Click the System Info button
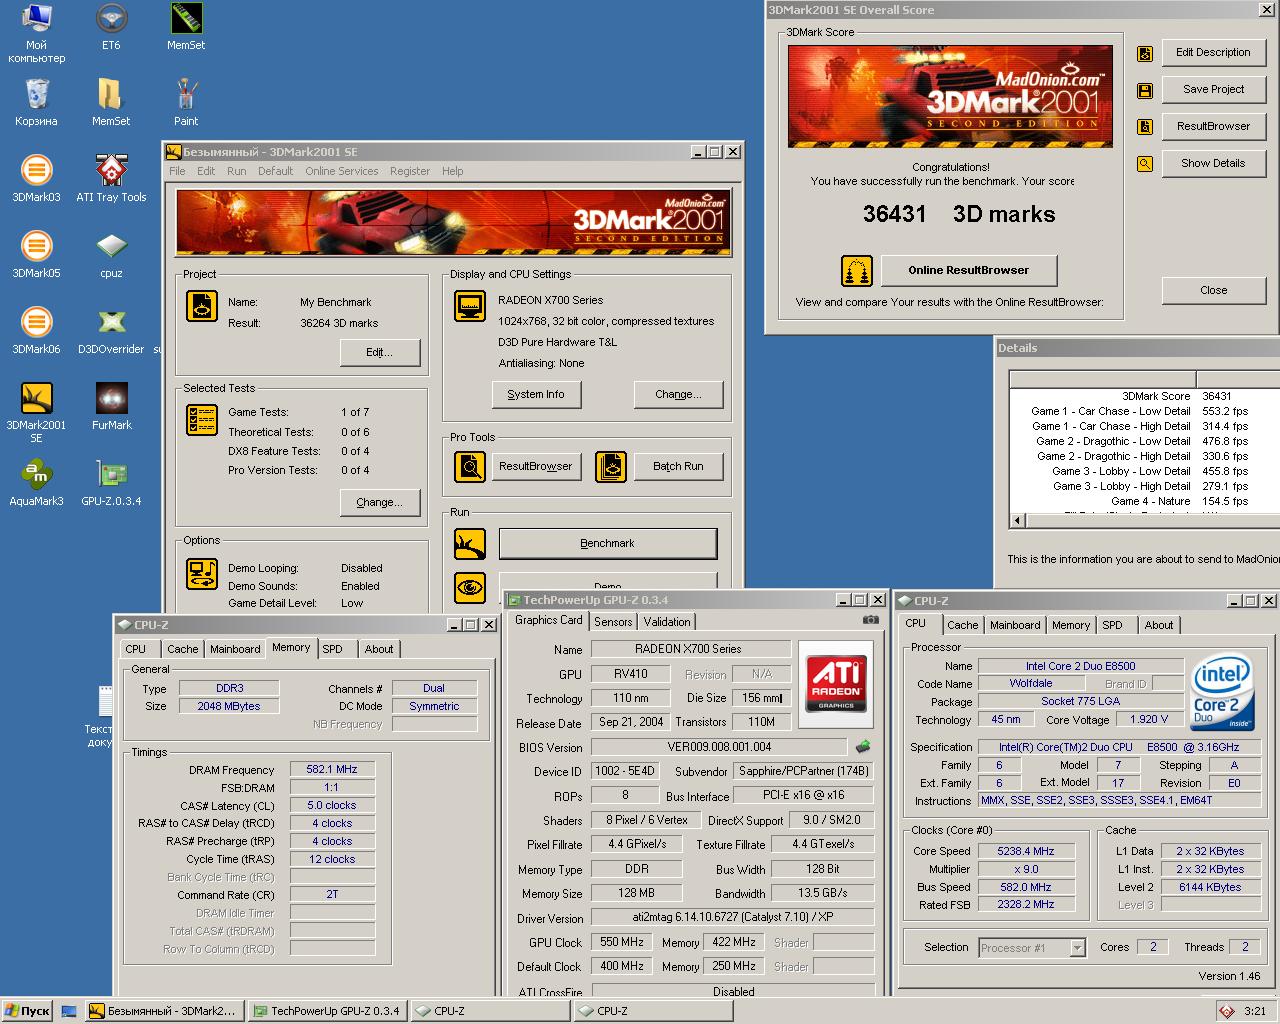 [x=536, y=394]
